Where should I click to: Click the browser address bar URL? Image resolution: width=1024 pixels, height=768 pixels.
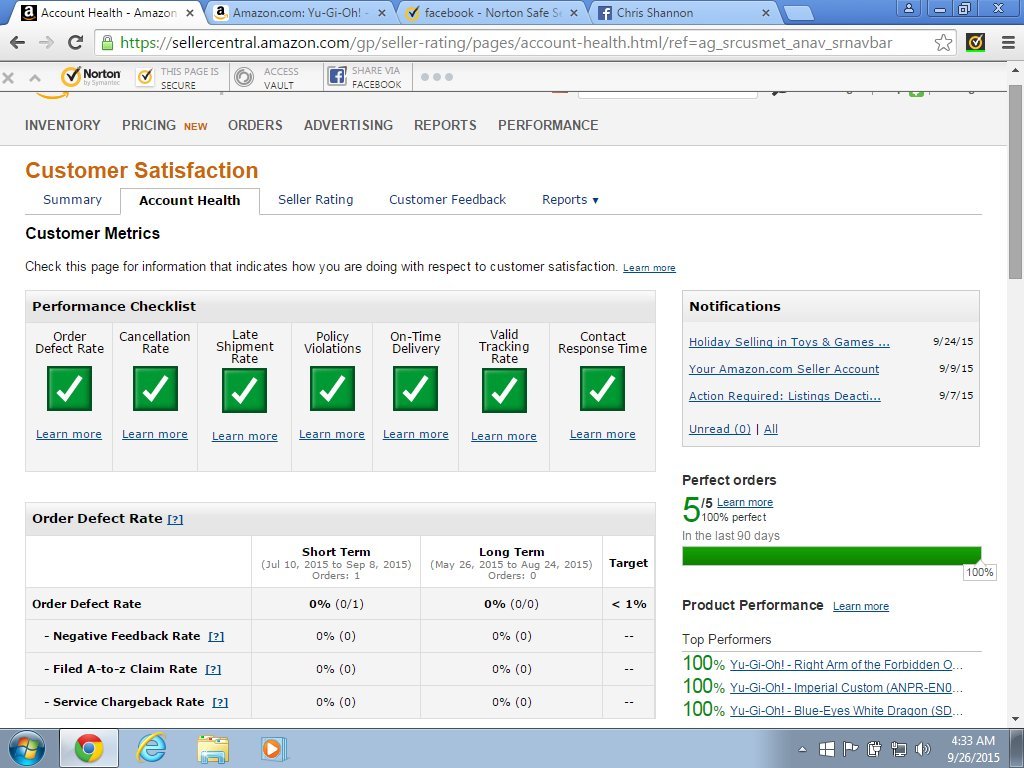[506, 43]
